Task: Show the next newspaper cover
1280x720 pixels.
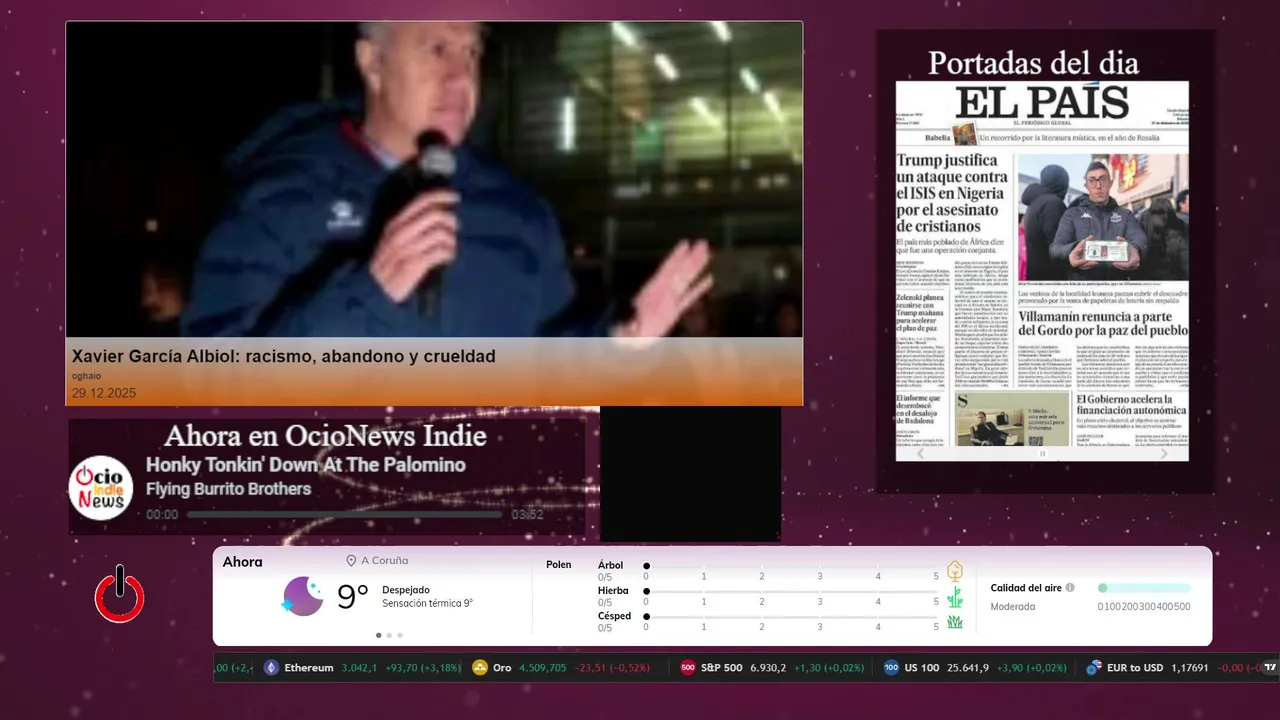Action: coord(1164,454)
